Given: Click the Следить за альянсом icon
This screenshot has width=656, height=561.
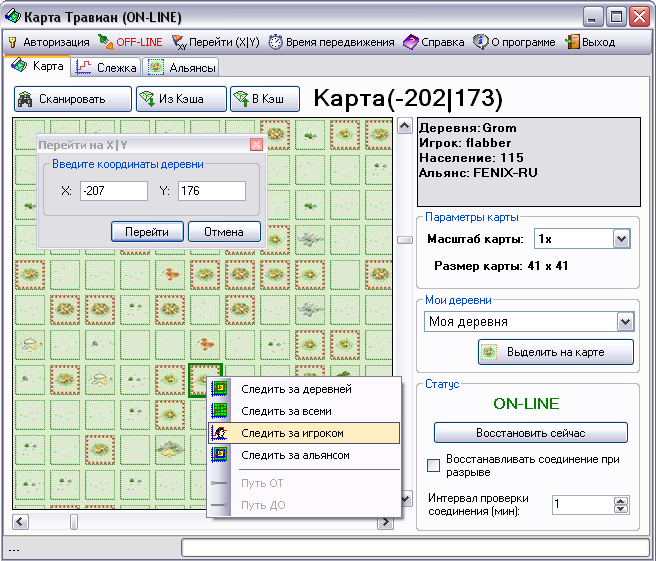Looking at the screenshot, I should coord(219,455).
